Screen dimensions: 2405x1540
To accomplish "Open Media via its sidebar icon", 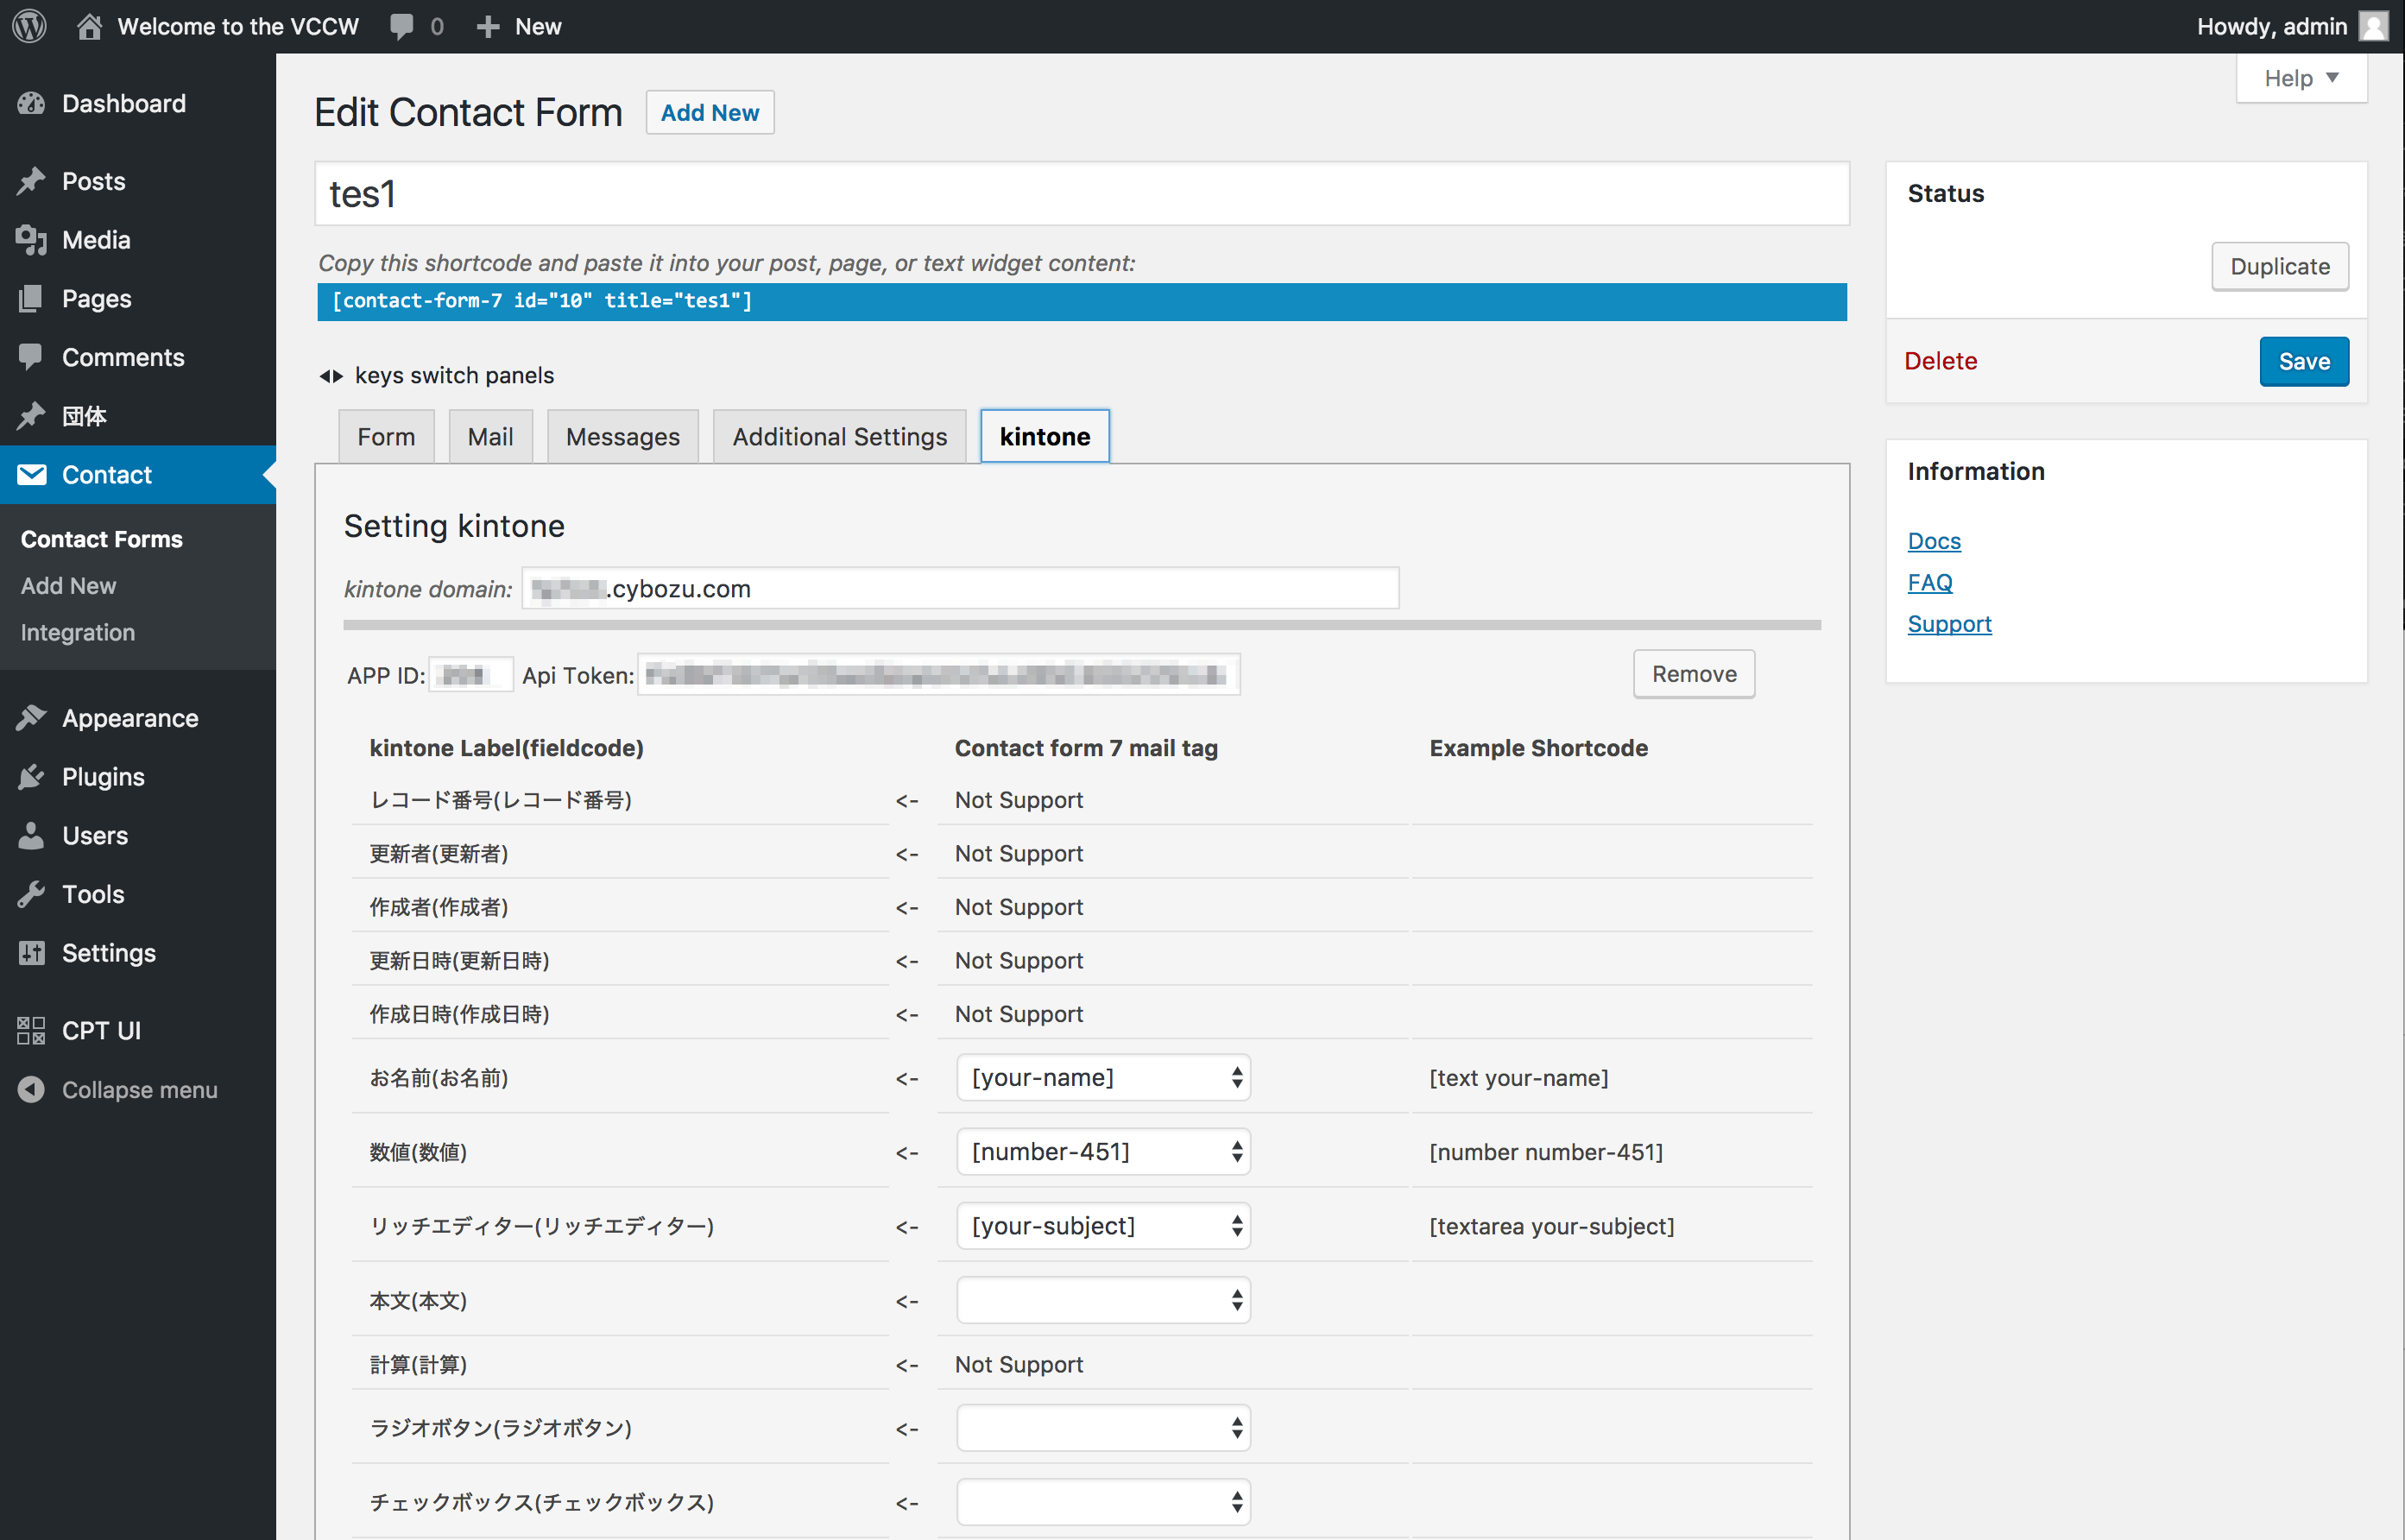I will click(x=32, y=240).
